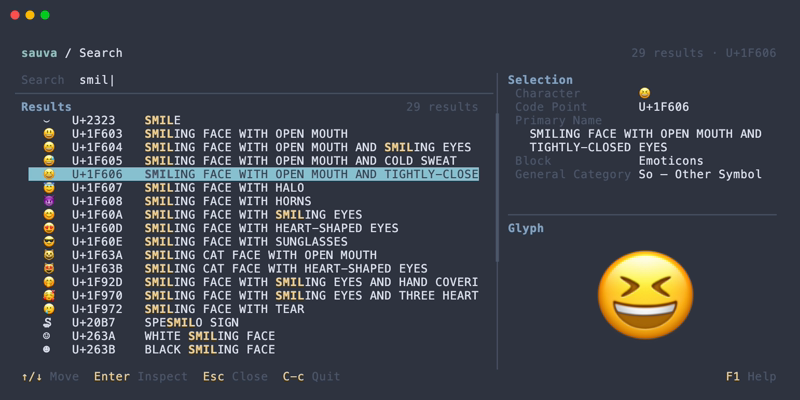
Task: Select the U+2323 SMILE result row
Action: [x=254, y=120]
